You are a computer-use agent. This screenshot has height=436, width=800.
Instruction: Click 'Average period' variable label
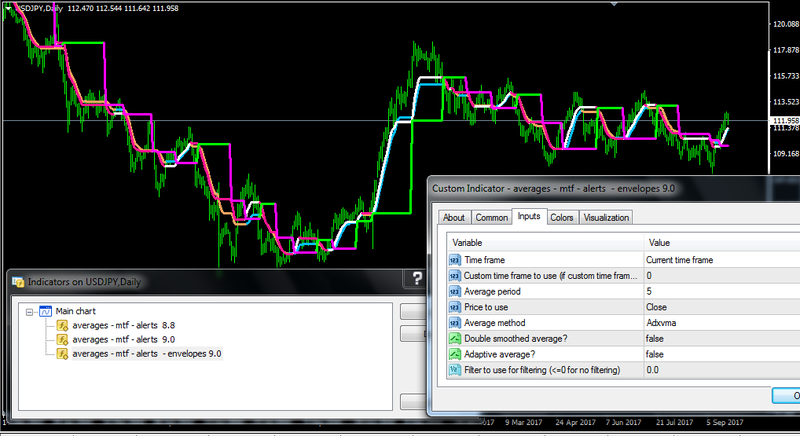[492, 292]
